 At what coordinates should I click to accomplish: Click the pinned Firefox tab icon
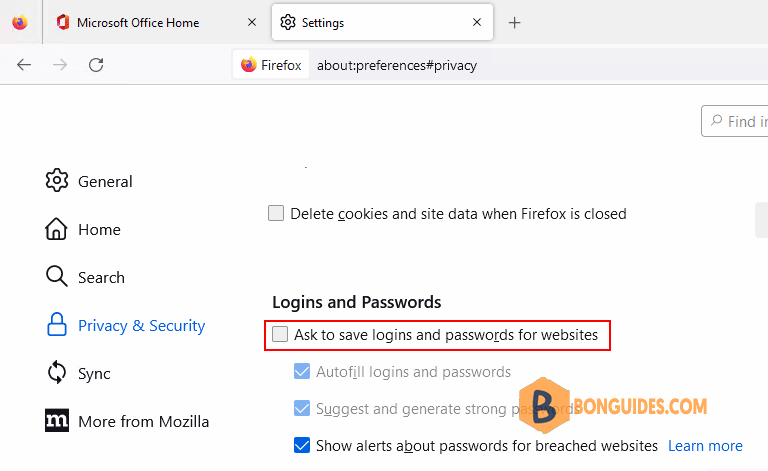pyautogui.click(x=20, y=23)
